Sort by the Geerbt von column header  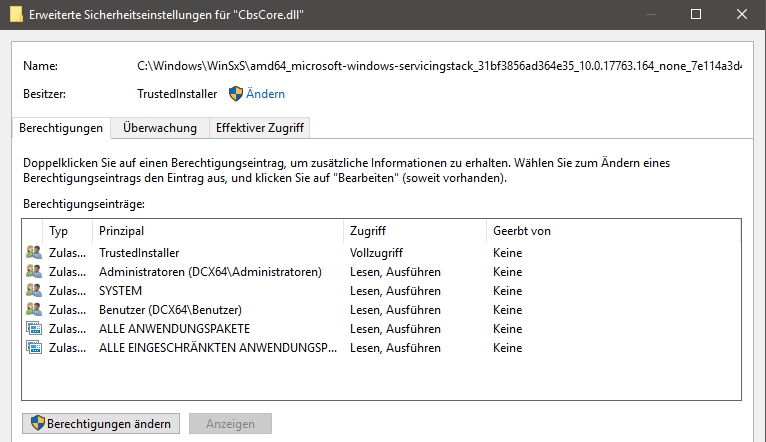[x=614, y=231]
